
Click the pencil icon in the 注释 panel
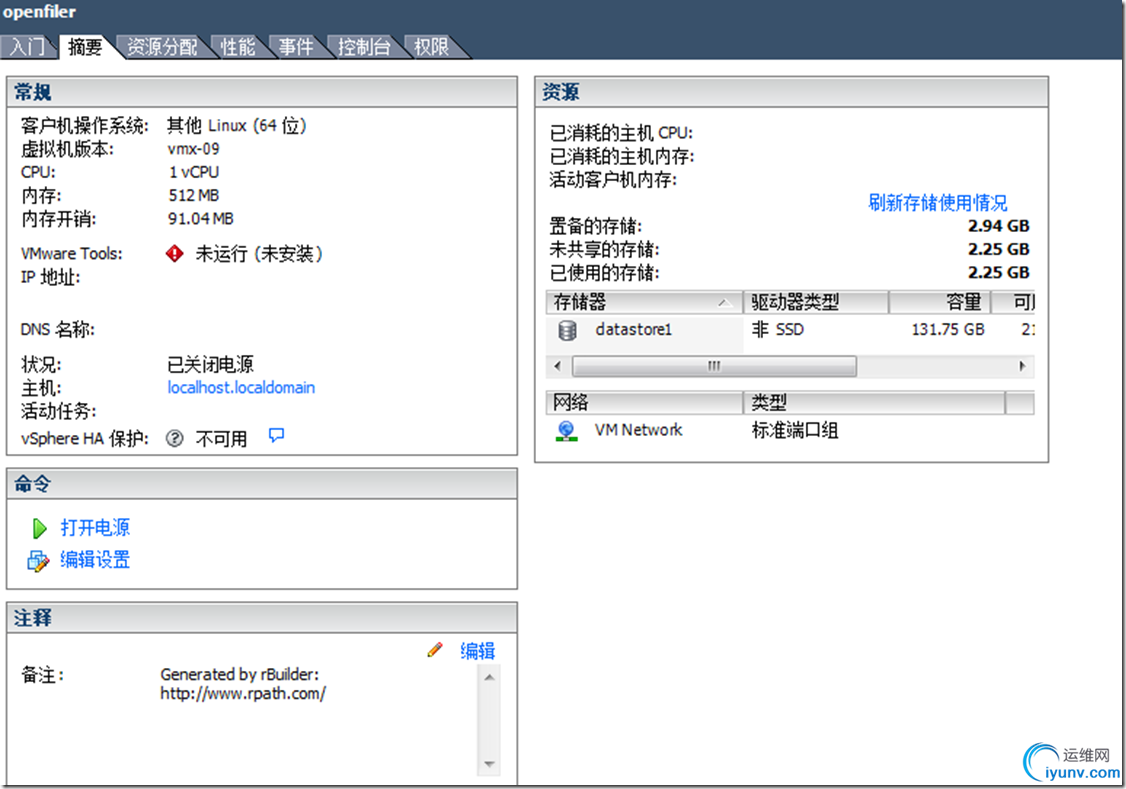tap(434, 649)
